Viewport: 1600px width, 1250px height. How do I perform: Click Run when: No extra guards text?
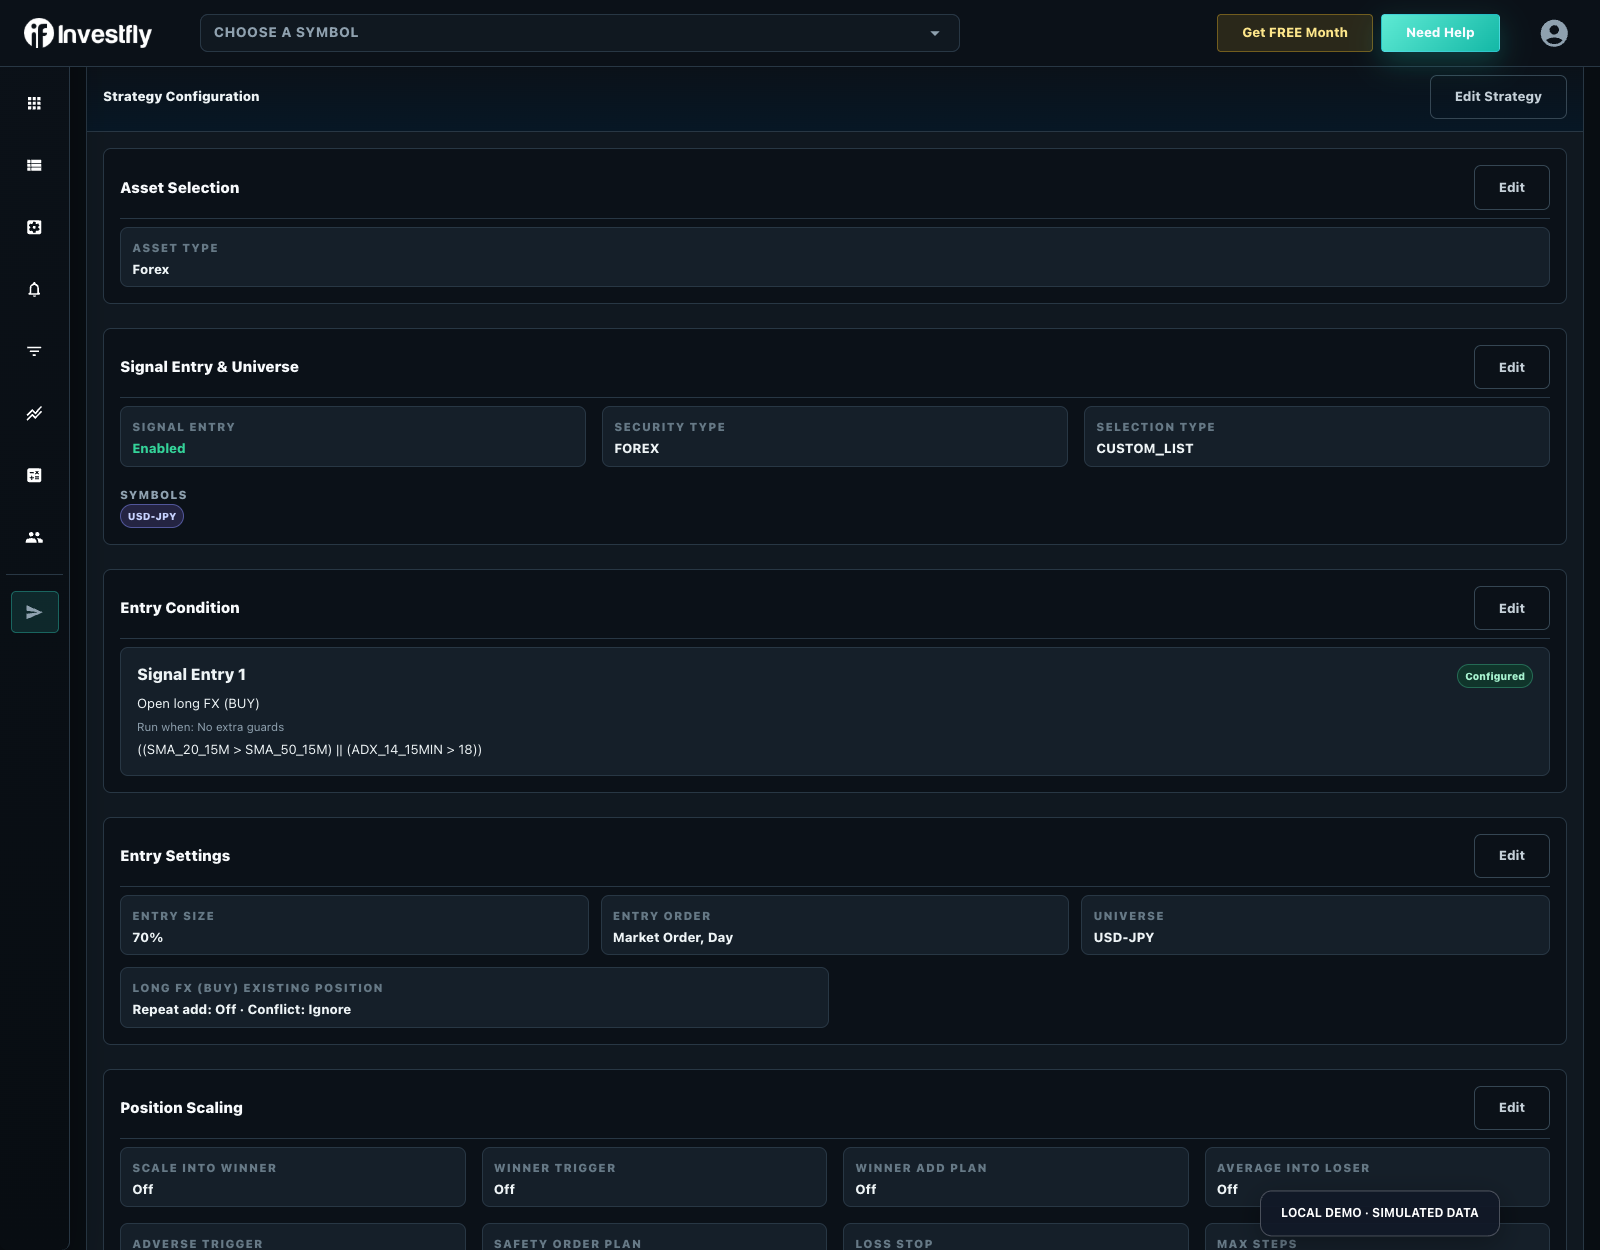tap(210, 728)
